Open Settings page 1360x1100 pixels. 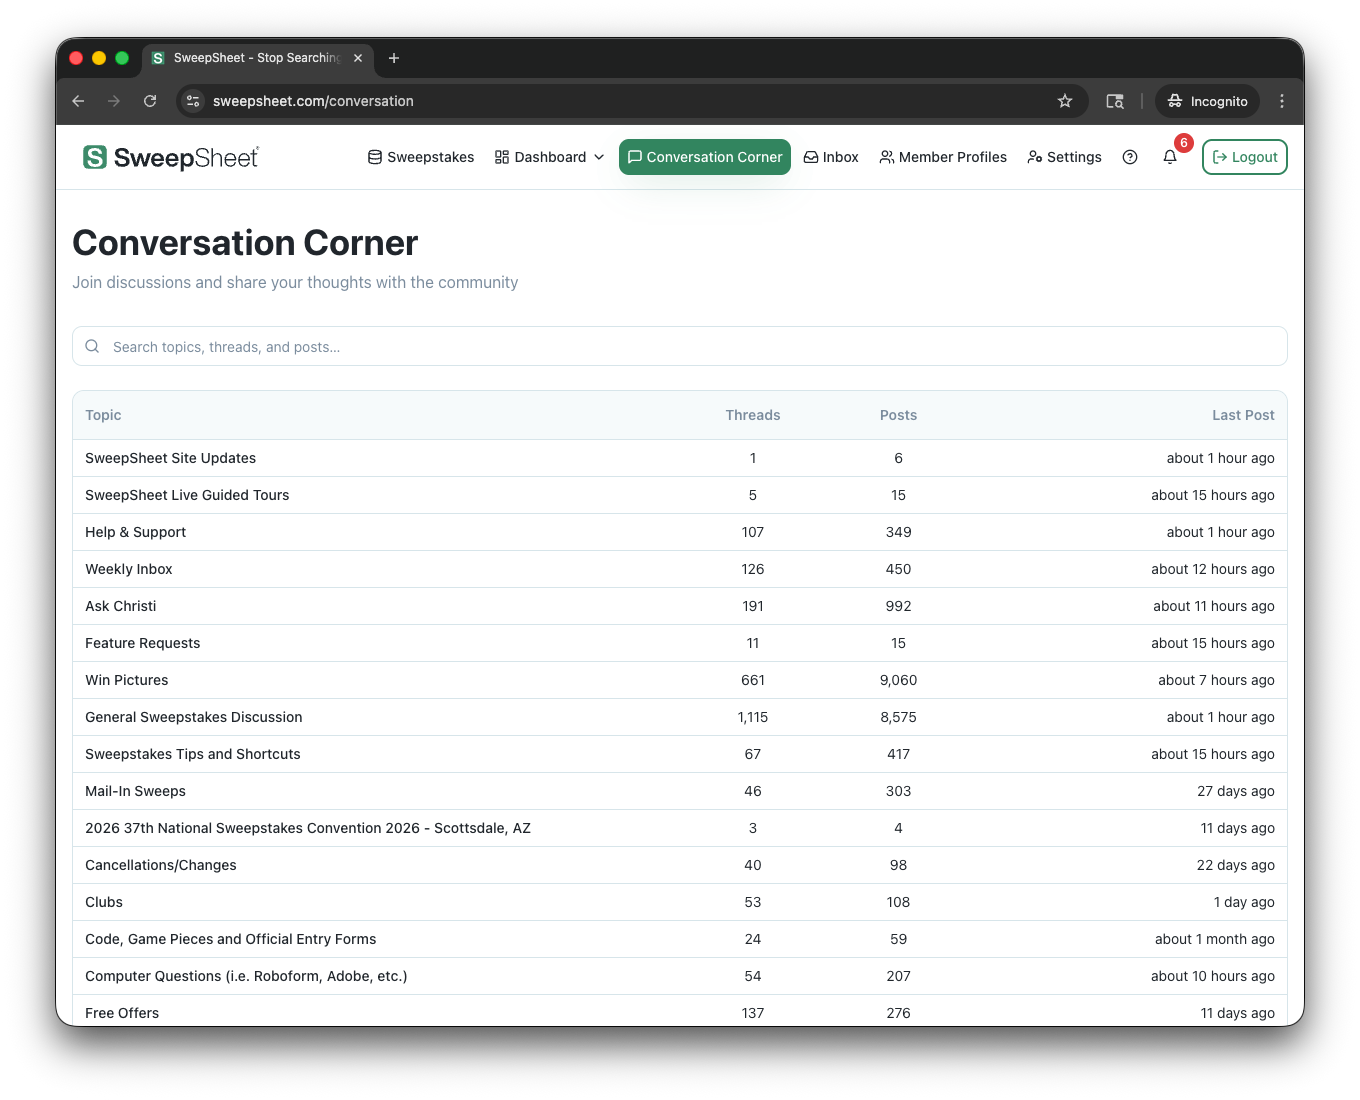(x=1064, y=157)
